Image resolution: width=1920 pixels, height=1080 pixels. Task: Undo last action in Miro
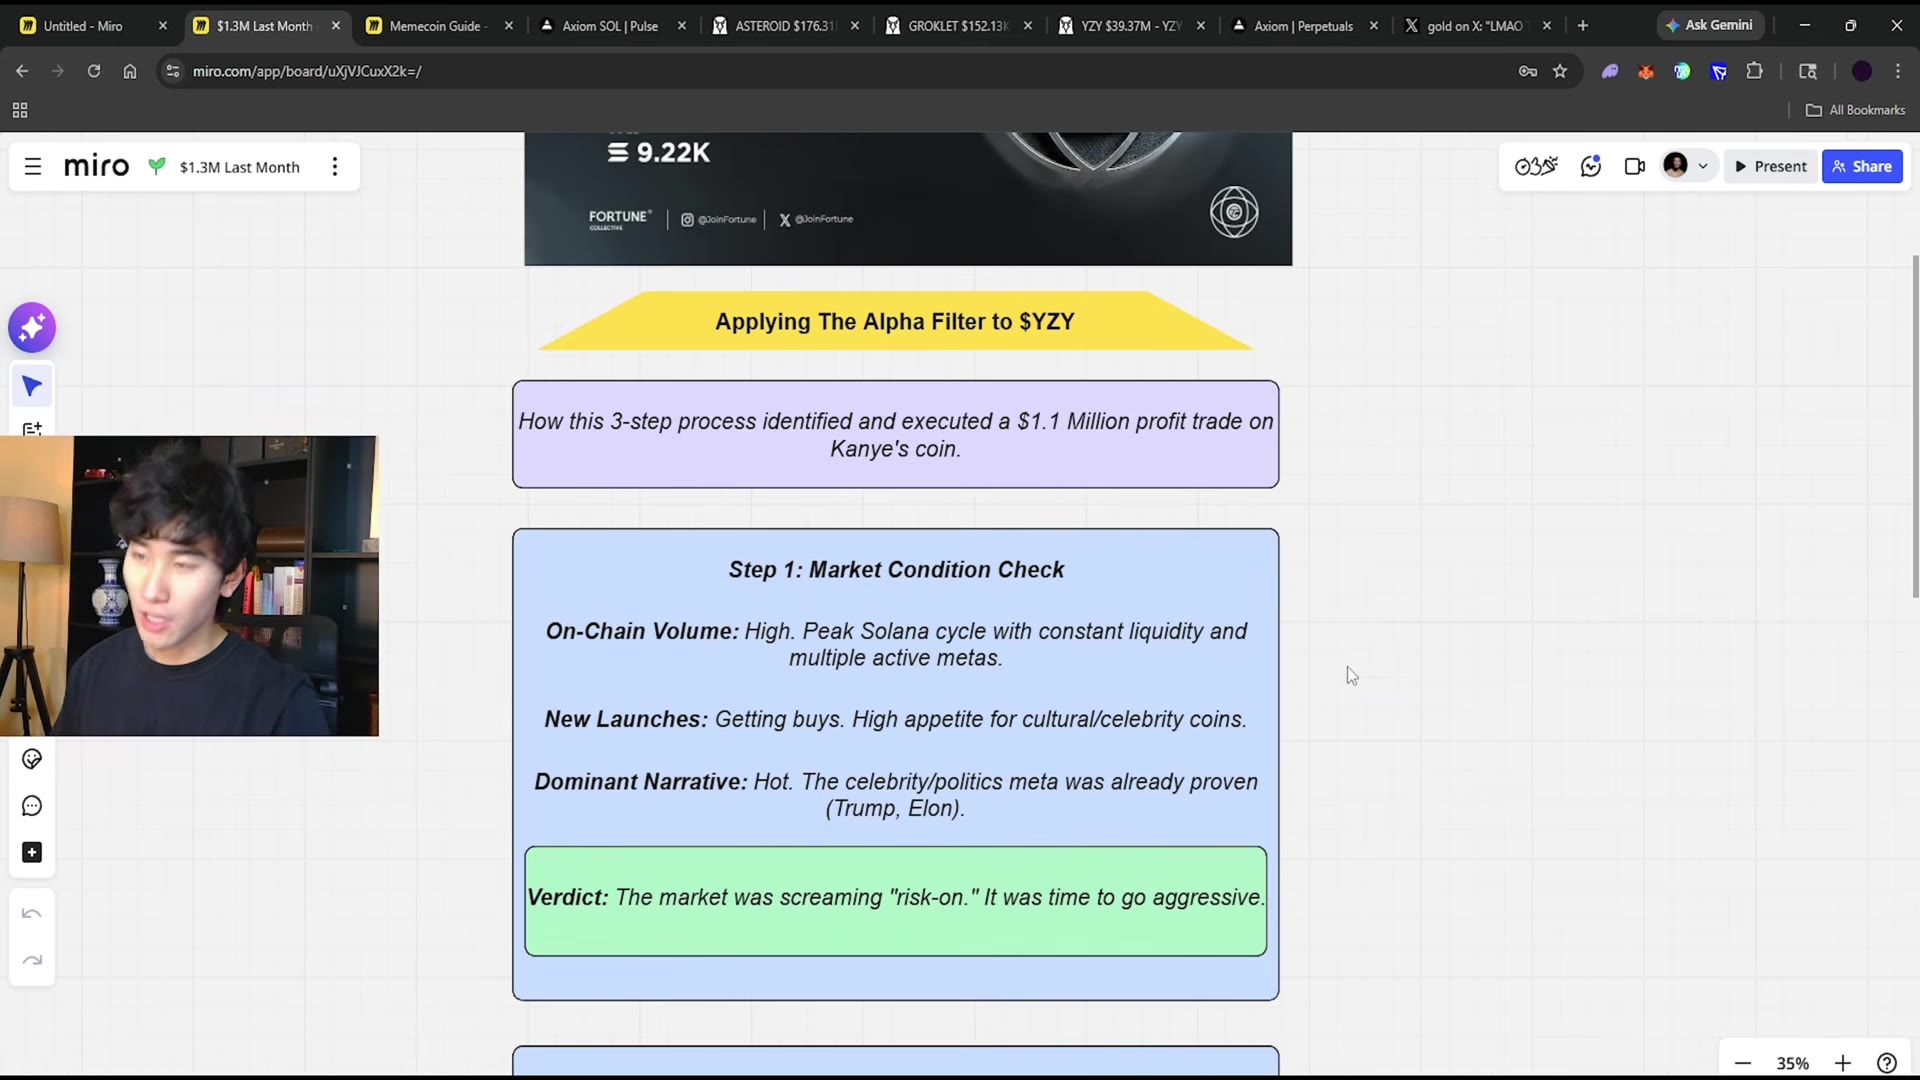(32, 914)
